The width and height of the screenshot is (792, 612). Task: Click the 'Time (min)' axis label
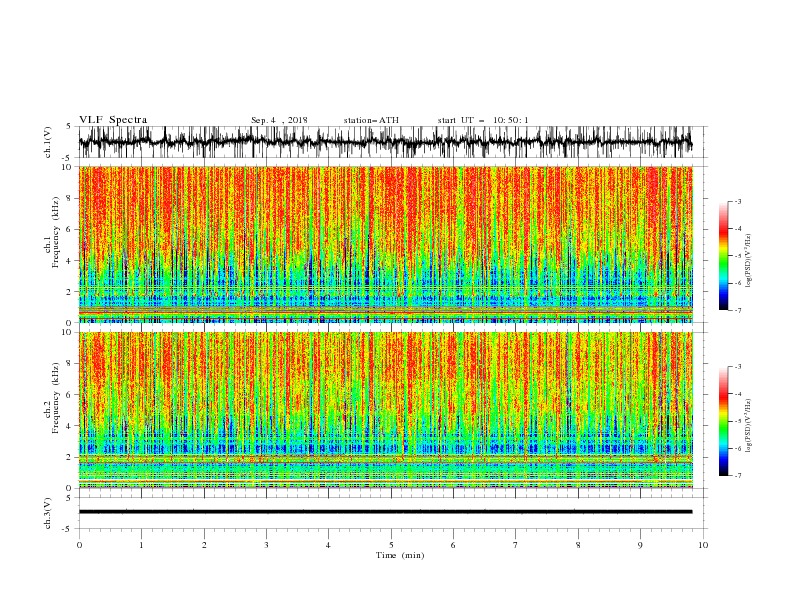400,555
